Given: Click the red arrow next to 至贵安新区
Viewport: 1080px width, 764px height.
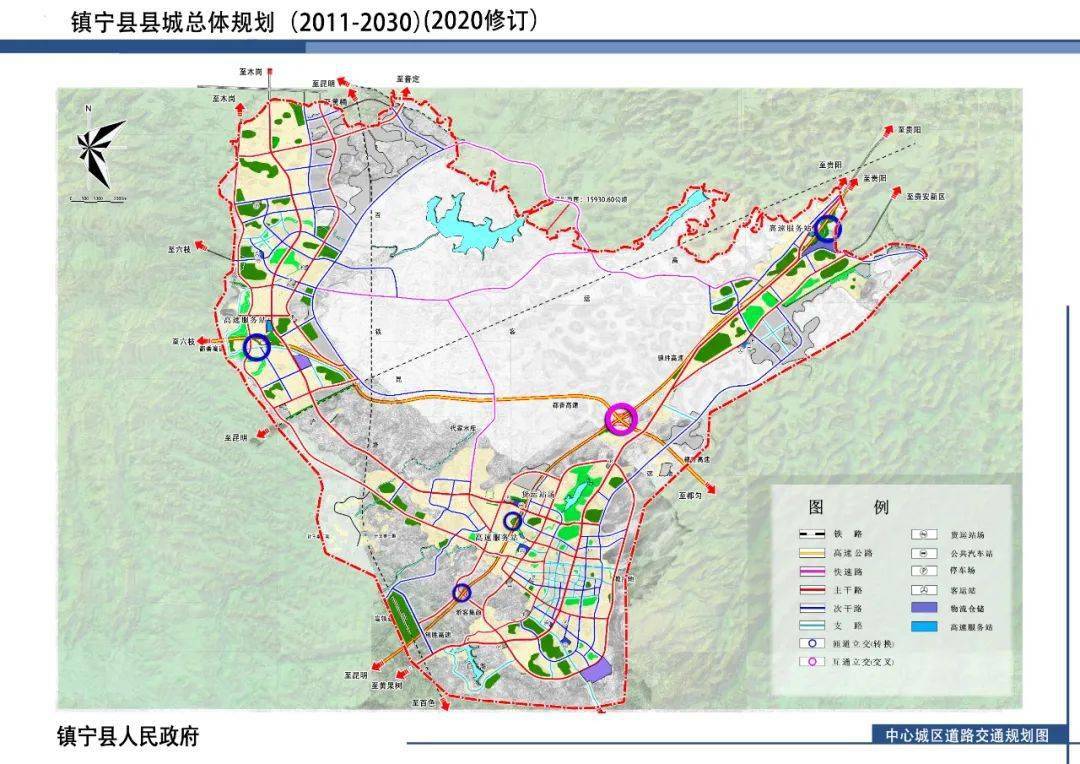Looking at the screenshot, I should click(897, 195).
